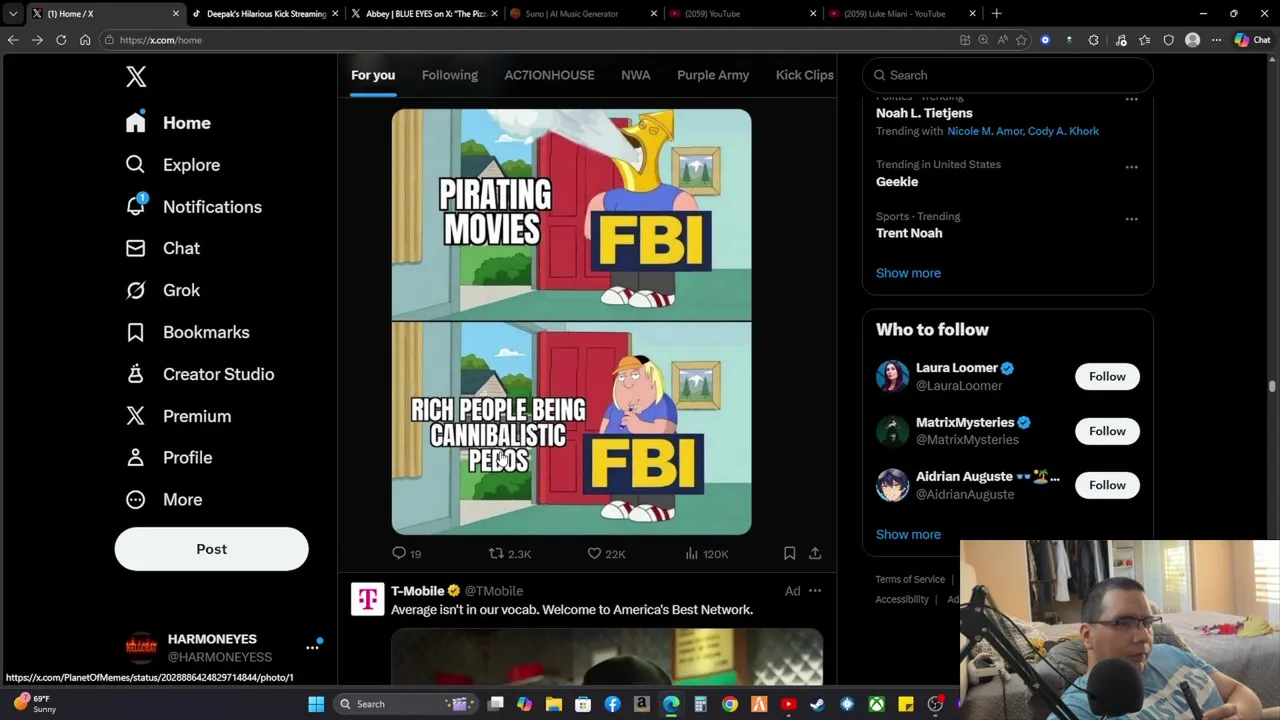Open Google Chrome from the taskbar
This screenshot has width=1280, height=720.
pyautogui.click(x=730, y=704)
